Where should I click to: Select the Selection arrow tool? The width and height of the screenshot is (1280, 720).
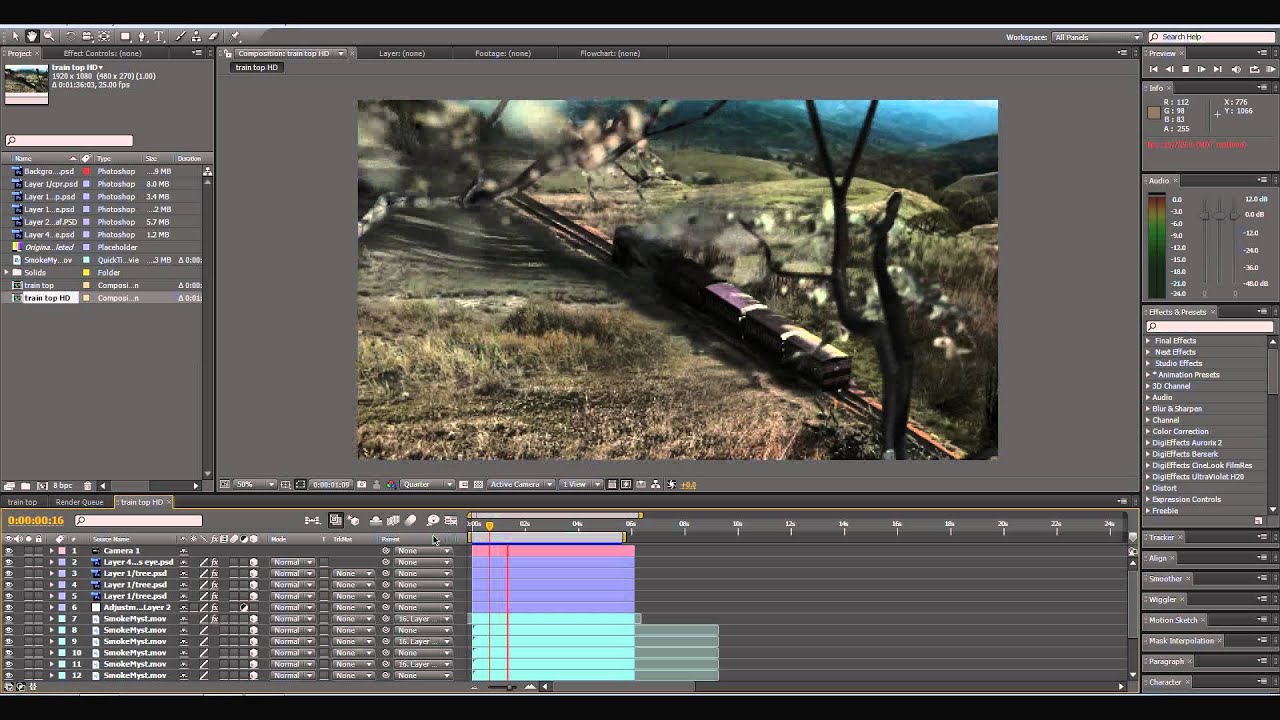pyautogui.click(x=16, y=36)
